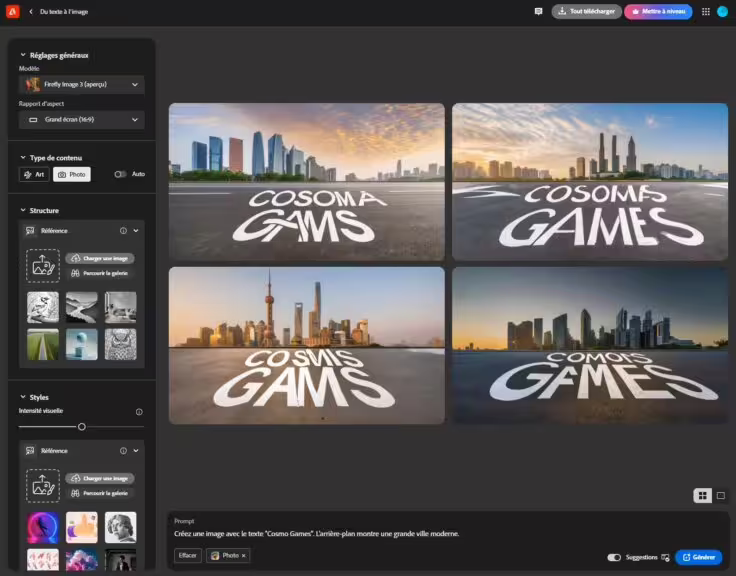Select the grid view layout icon
Screen dimensions: 736x576
pyautogui.click(x=703, y=495)
